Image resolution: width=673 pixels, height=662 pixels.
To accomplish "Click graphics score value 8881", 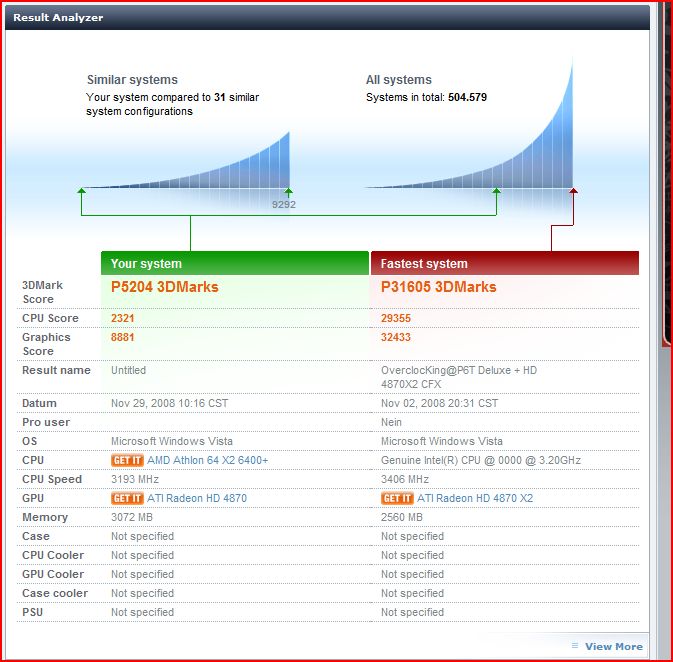I will [123, 337].
